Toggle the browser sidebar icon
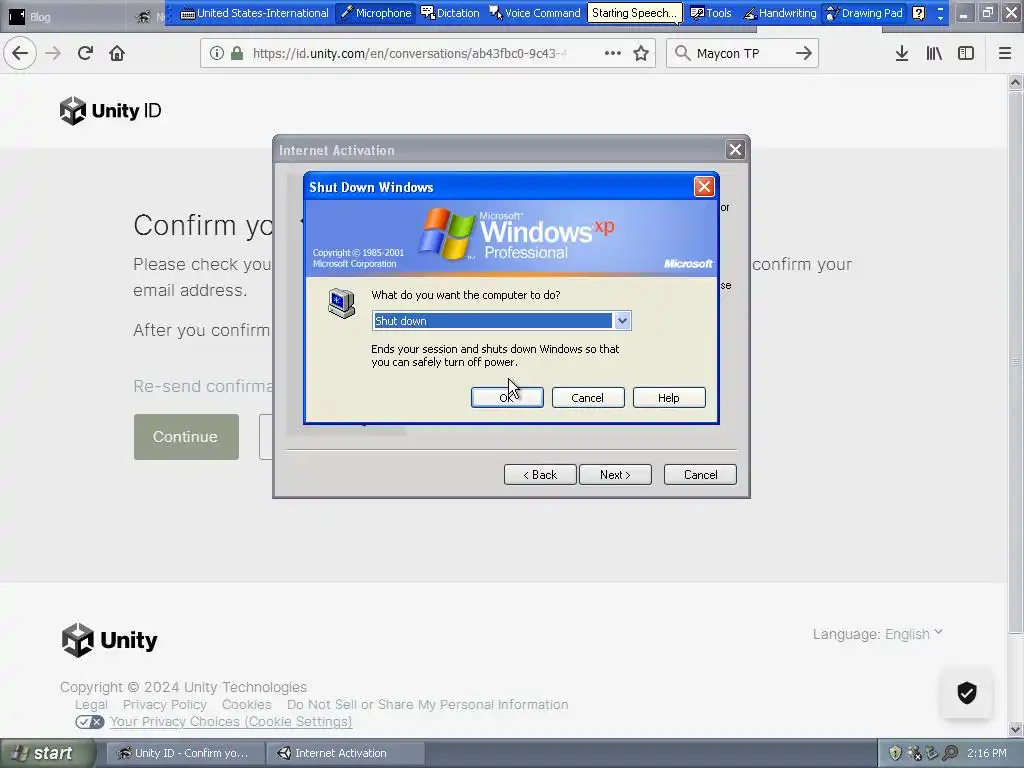Screen dimensions: 1024x768 pos(966,53)
